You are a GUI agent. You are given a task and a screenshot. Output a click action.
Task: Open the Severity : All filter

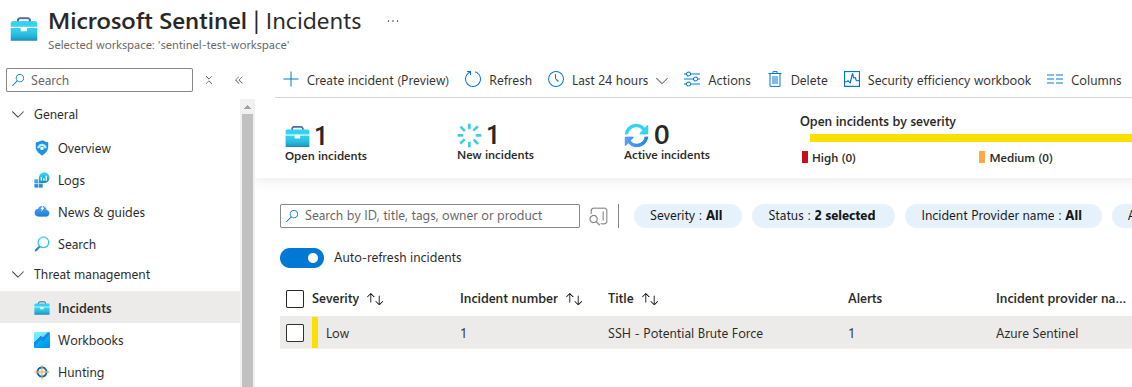(687, 216)
